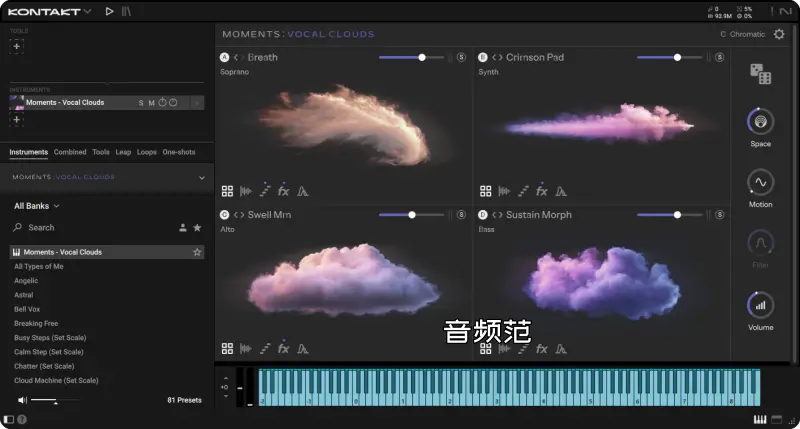
Task: Solo the Moments - Vocal Clouds instrument
Action: point(141,103)
